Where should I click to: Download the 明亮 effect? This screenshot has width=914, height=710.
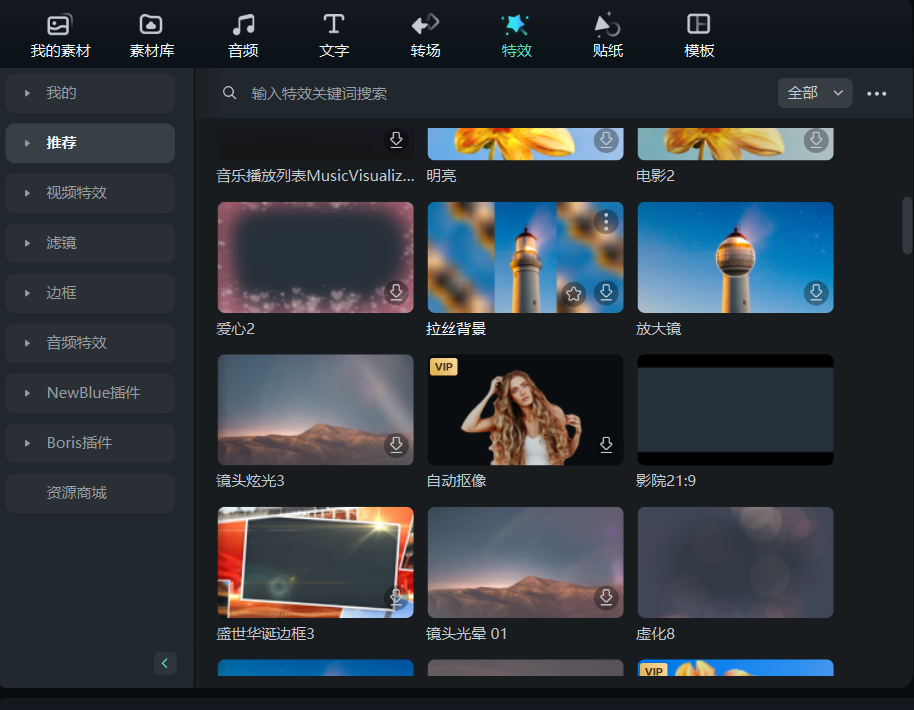point(606,141)
